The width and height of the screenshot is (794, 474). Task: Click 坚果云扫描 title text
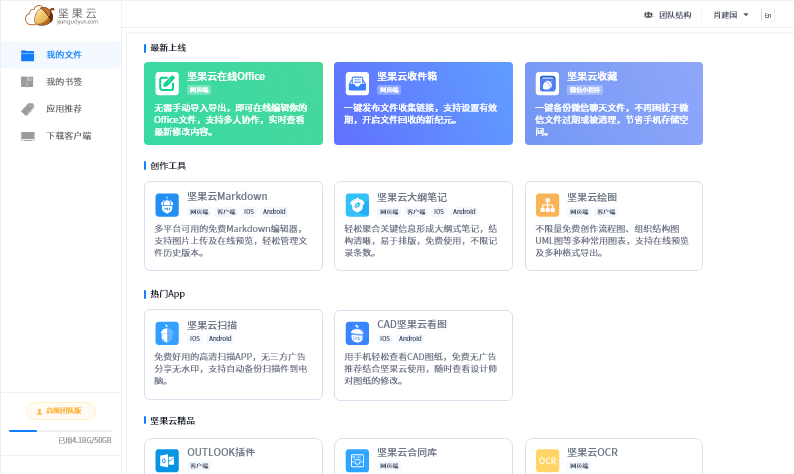pyautogui.click(x=212, y=325)
